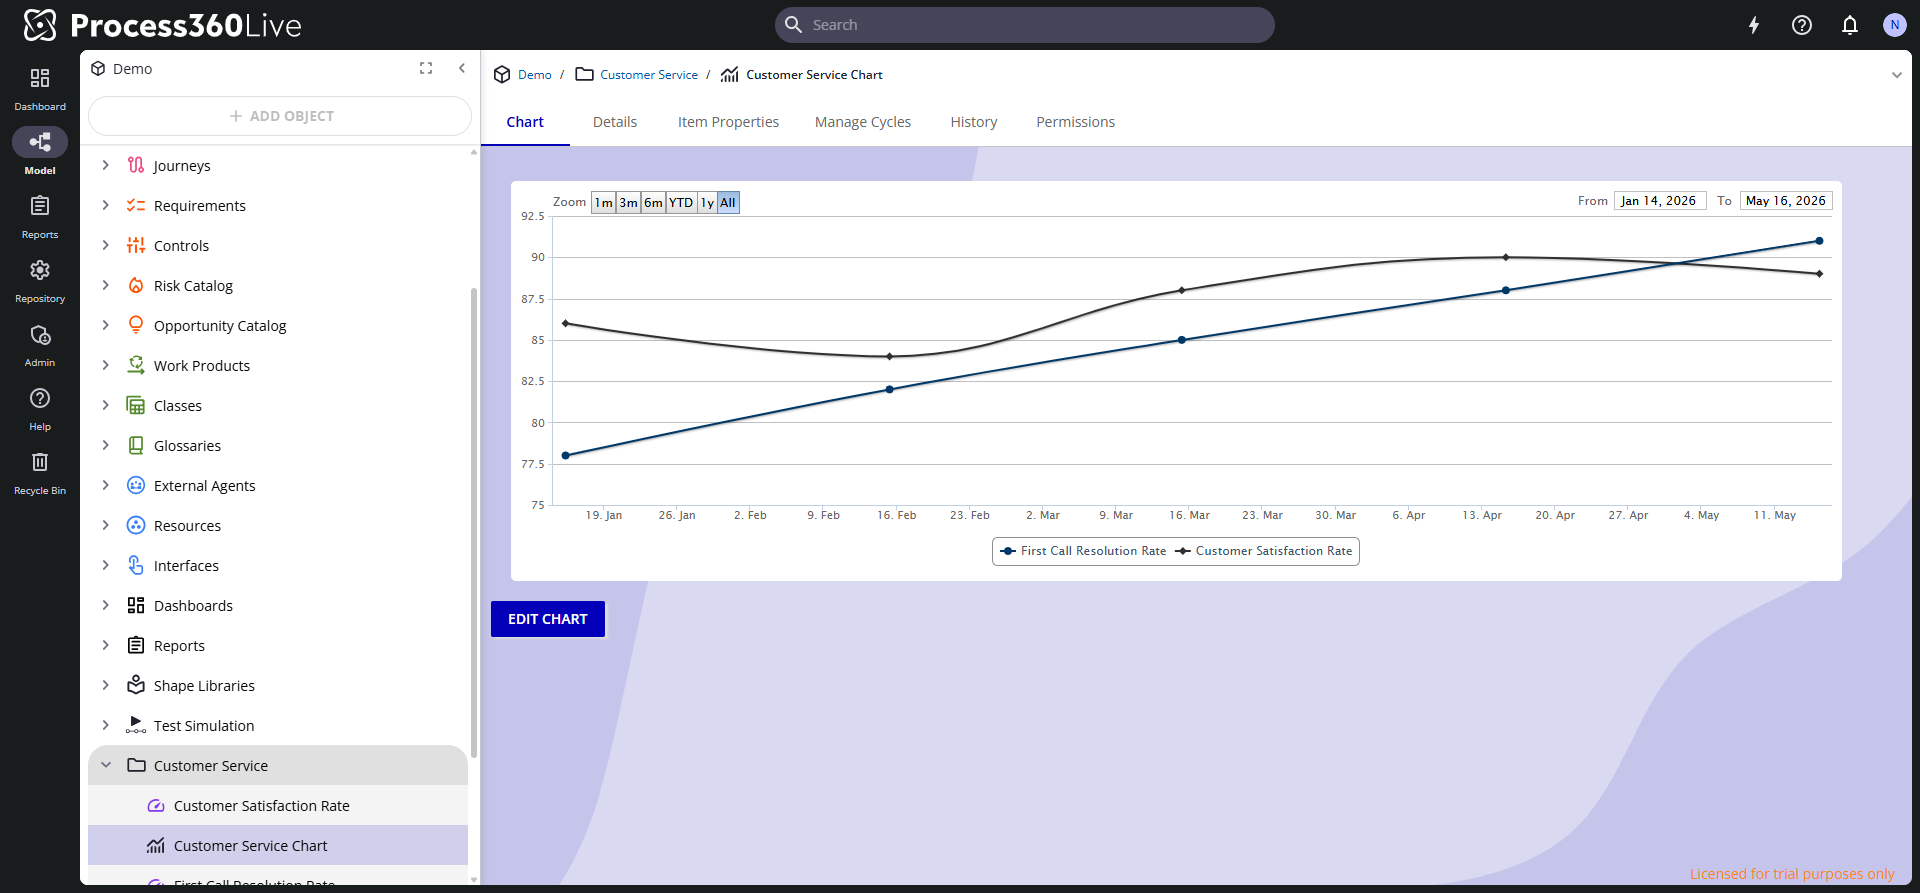Image resolution: width=1920 pixels, height=893 pixels.
Task: Open the notifications bell
Action: (1850, 25)
